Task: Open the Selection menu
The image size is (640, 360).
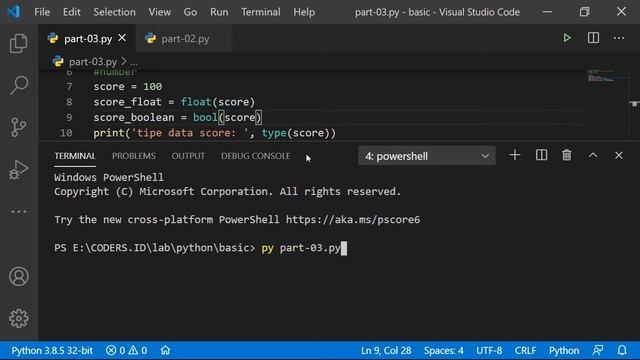Action: (x=114, y=12)
